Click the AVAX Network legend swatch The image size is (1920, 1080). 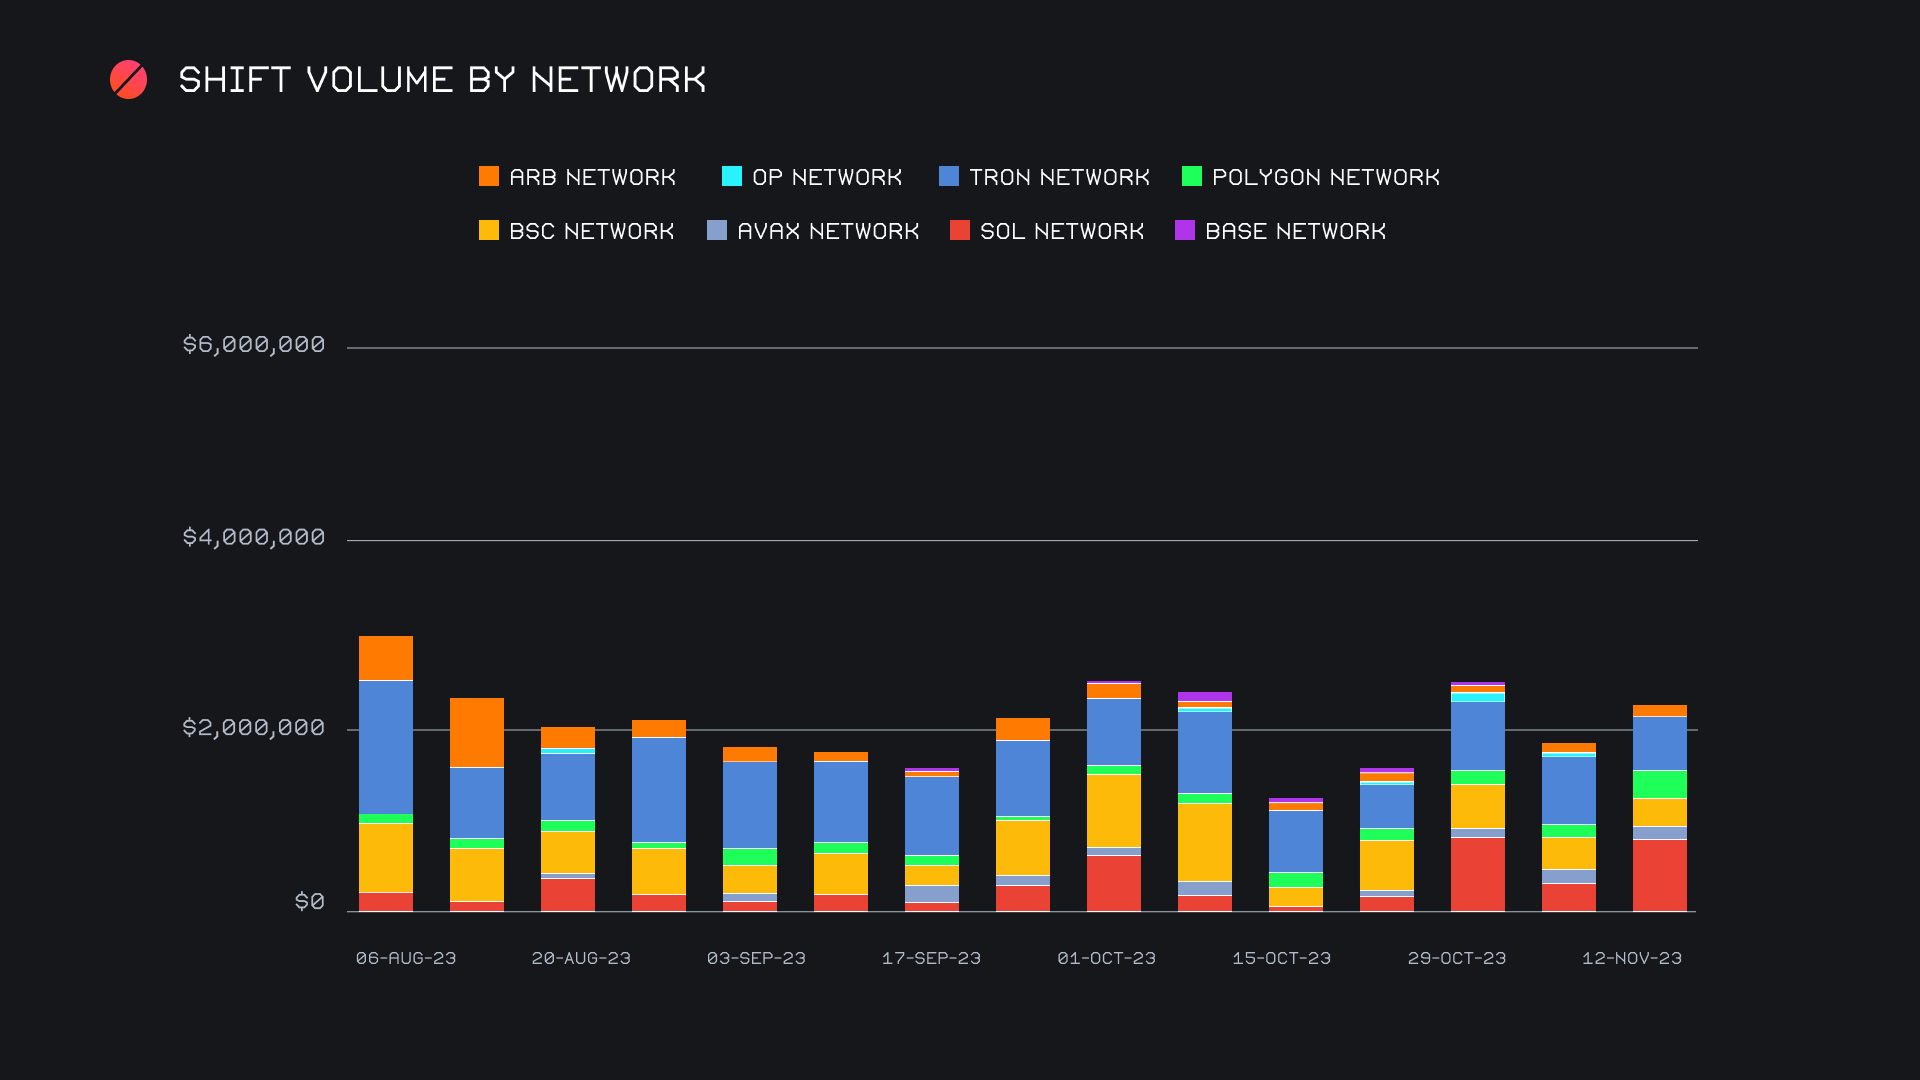point(716,231)
